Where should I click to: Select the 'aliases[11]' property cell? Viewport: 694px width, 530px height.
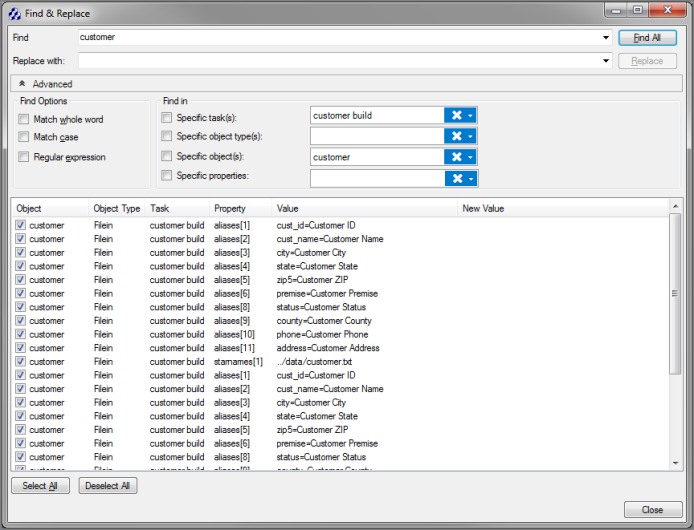pyautogui.click(x=234, y=348)
